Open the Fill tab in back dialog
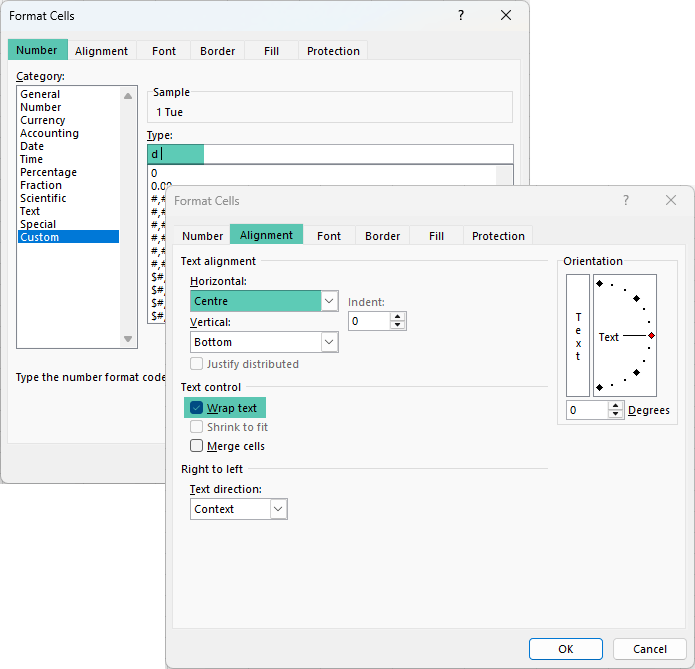Screen dimensions: 695x669 click(271, 51)
